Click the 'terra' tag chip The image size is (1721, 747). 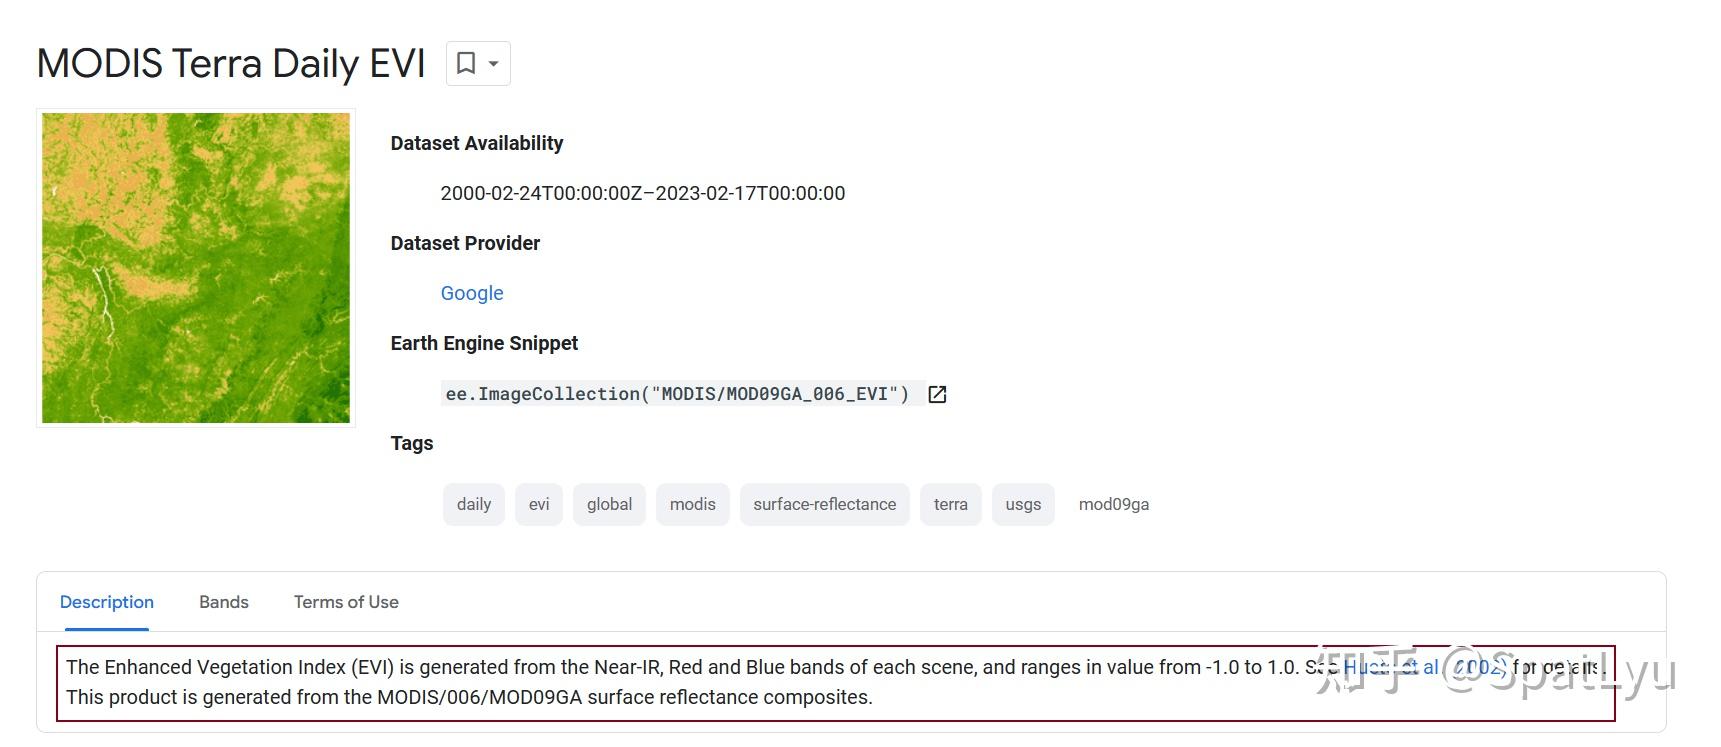[951, 504]
